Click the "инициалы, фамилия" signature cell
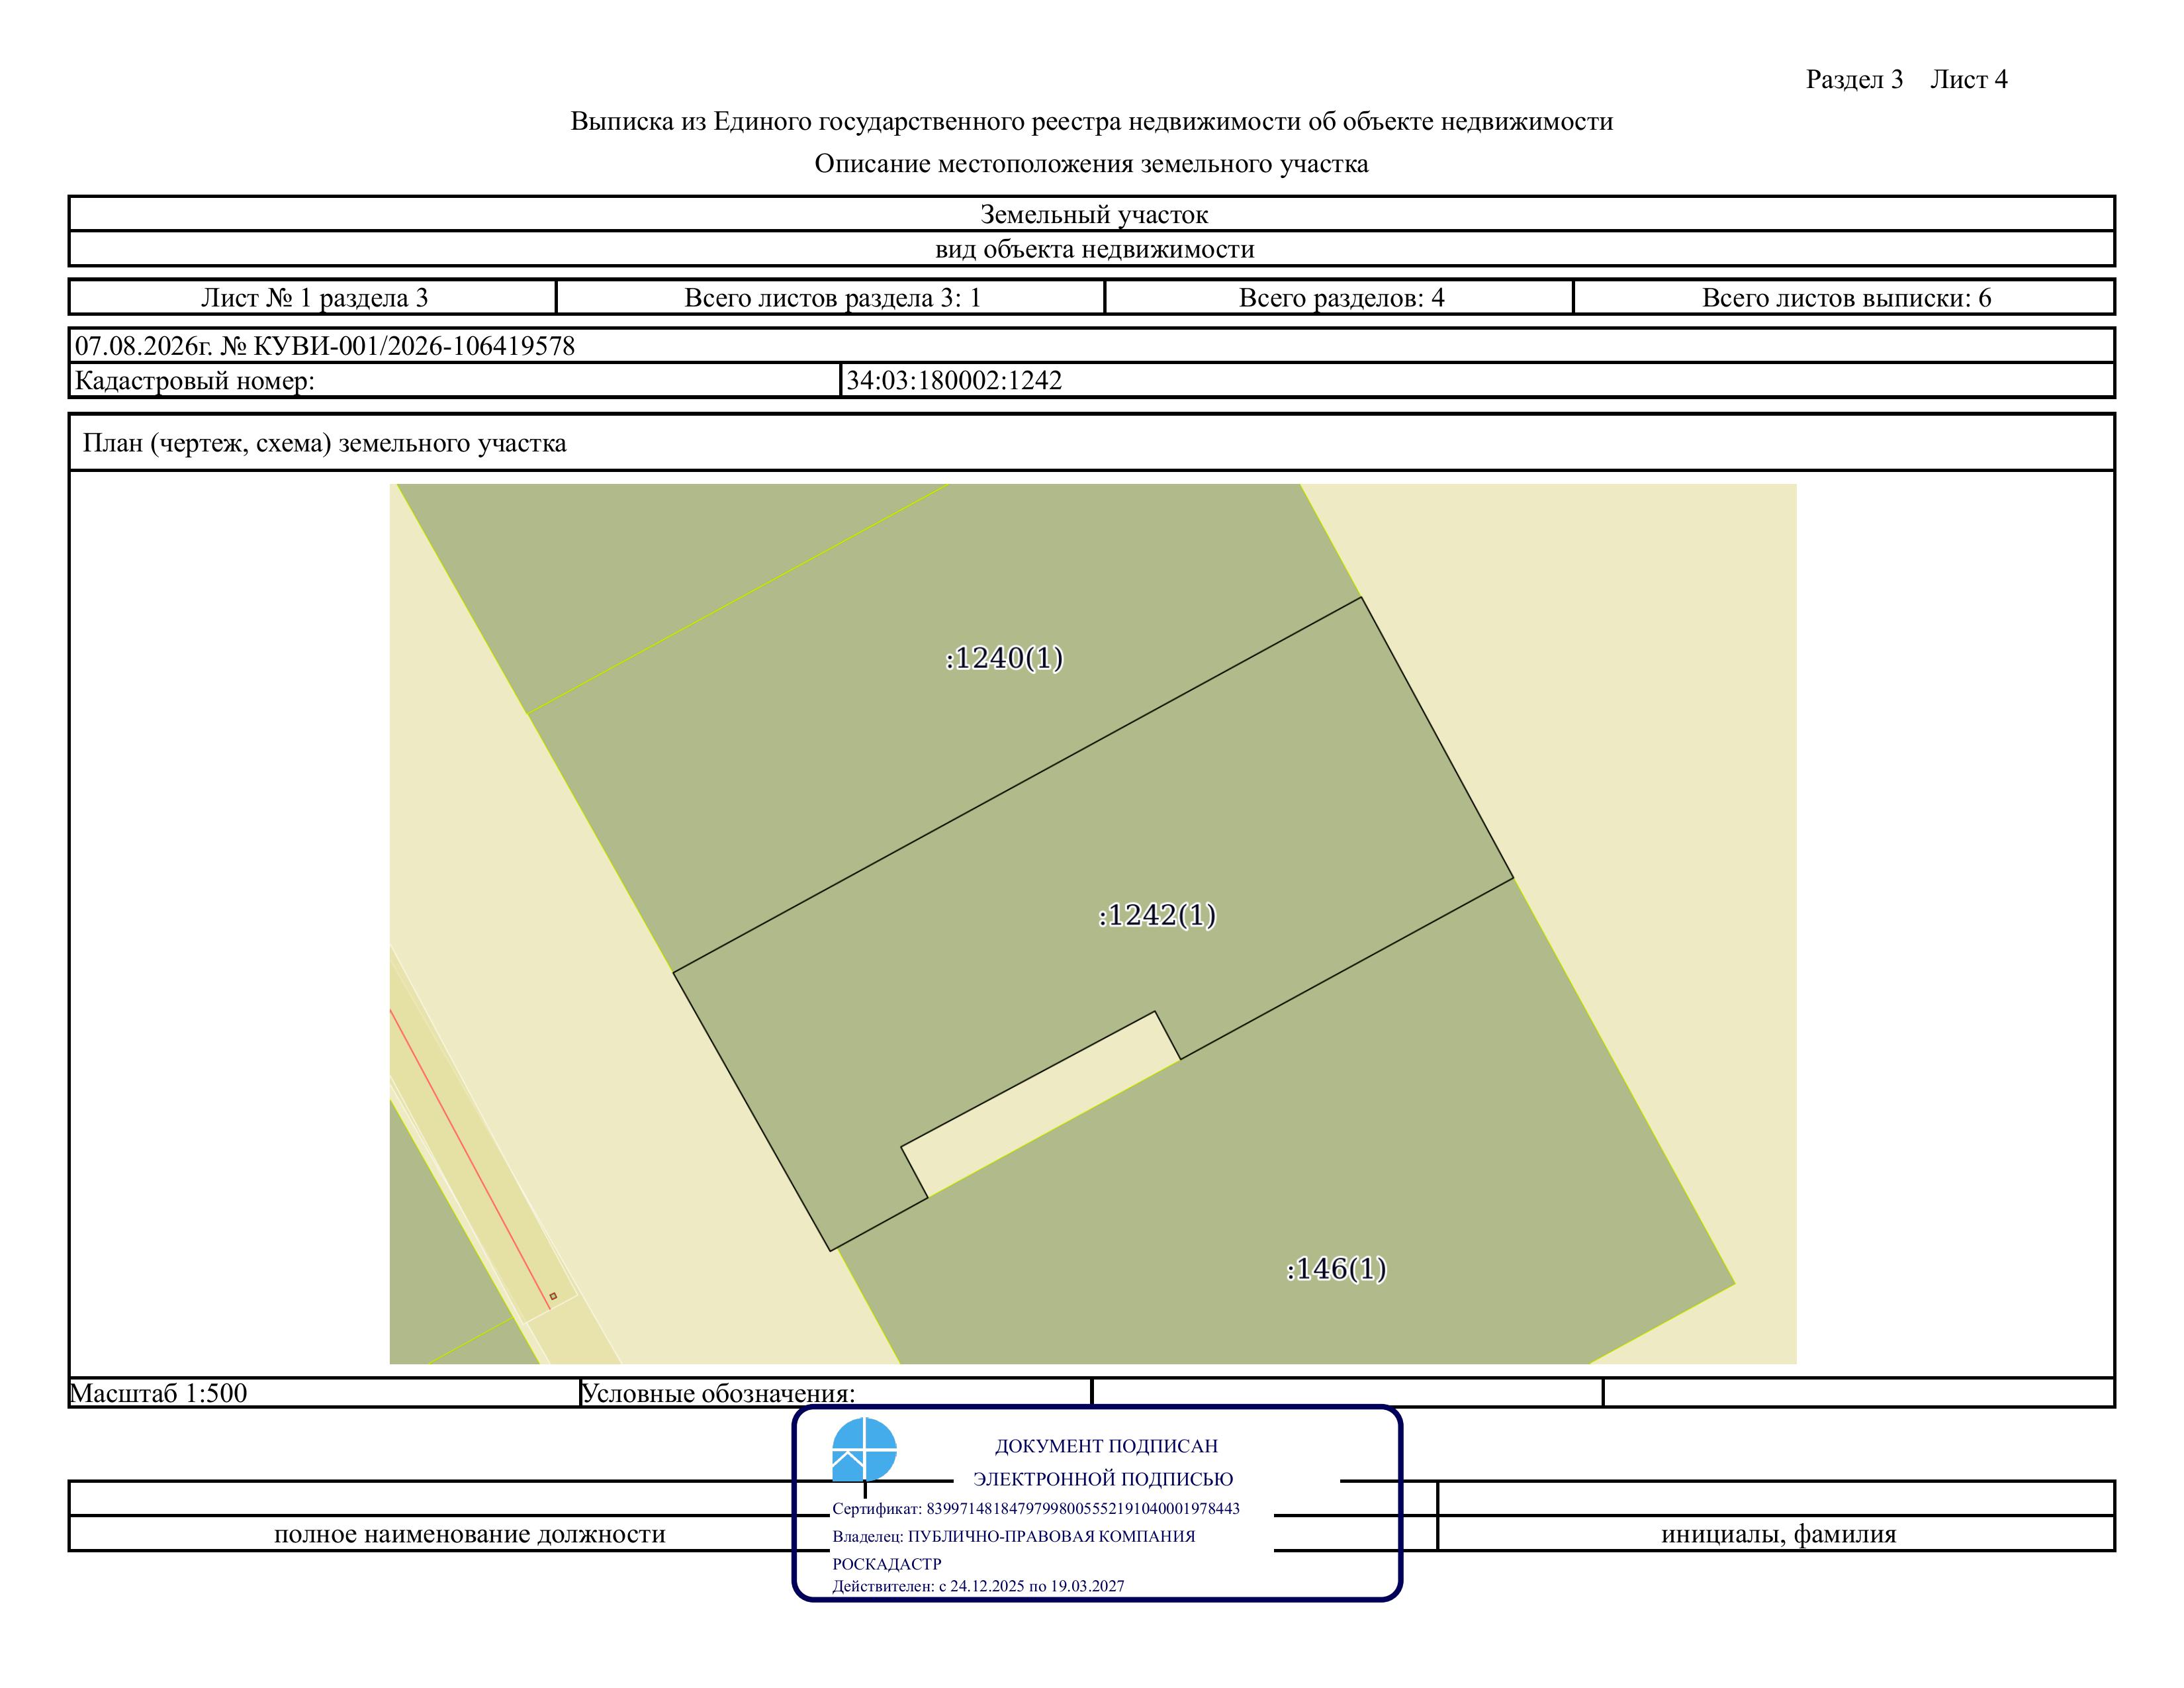Viewport: 2184px width, 1688px height. click(x=1777, y=1534)
